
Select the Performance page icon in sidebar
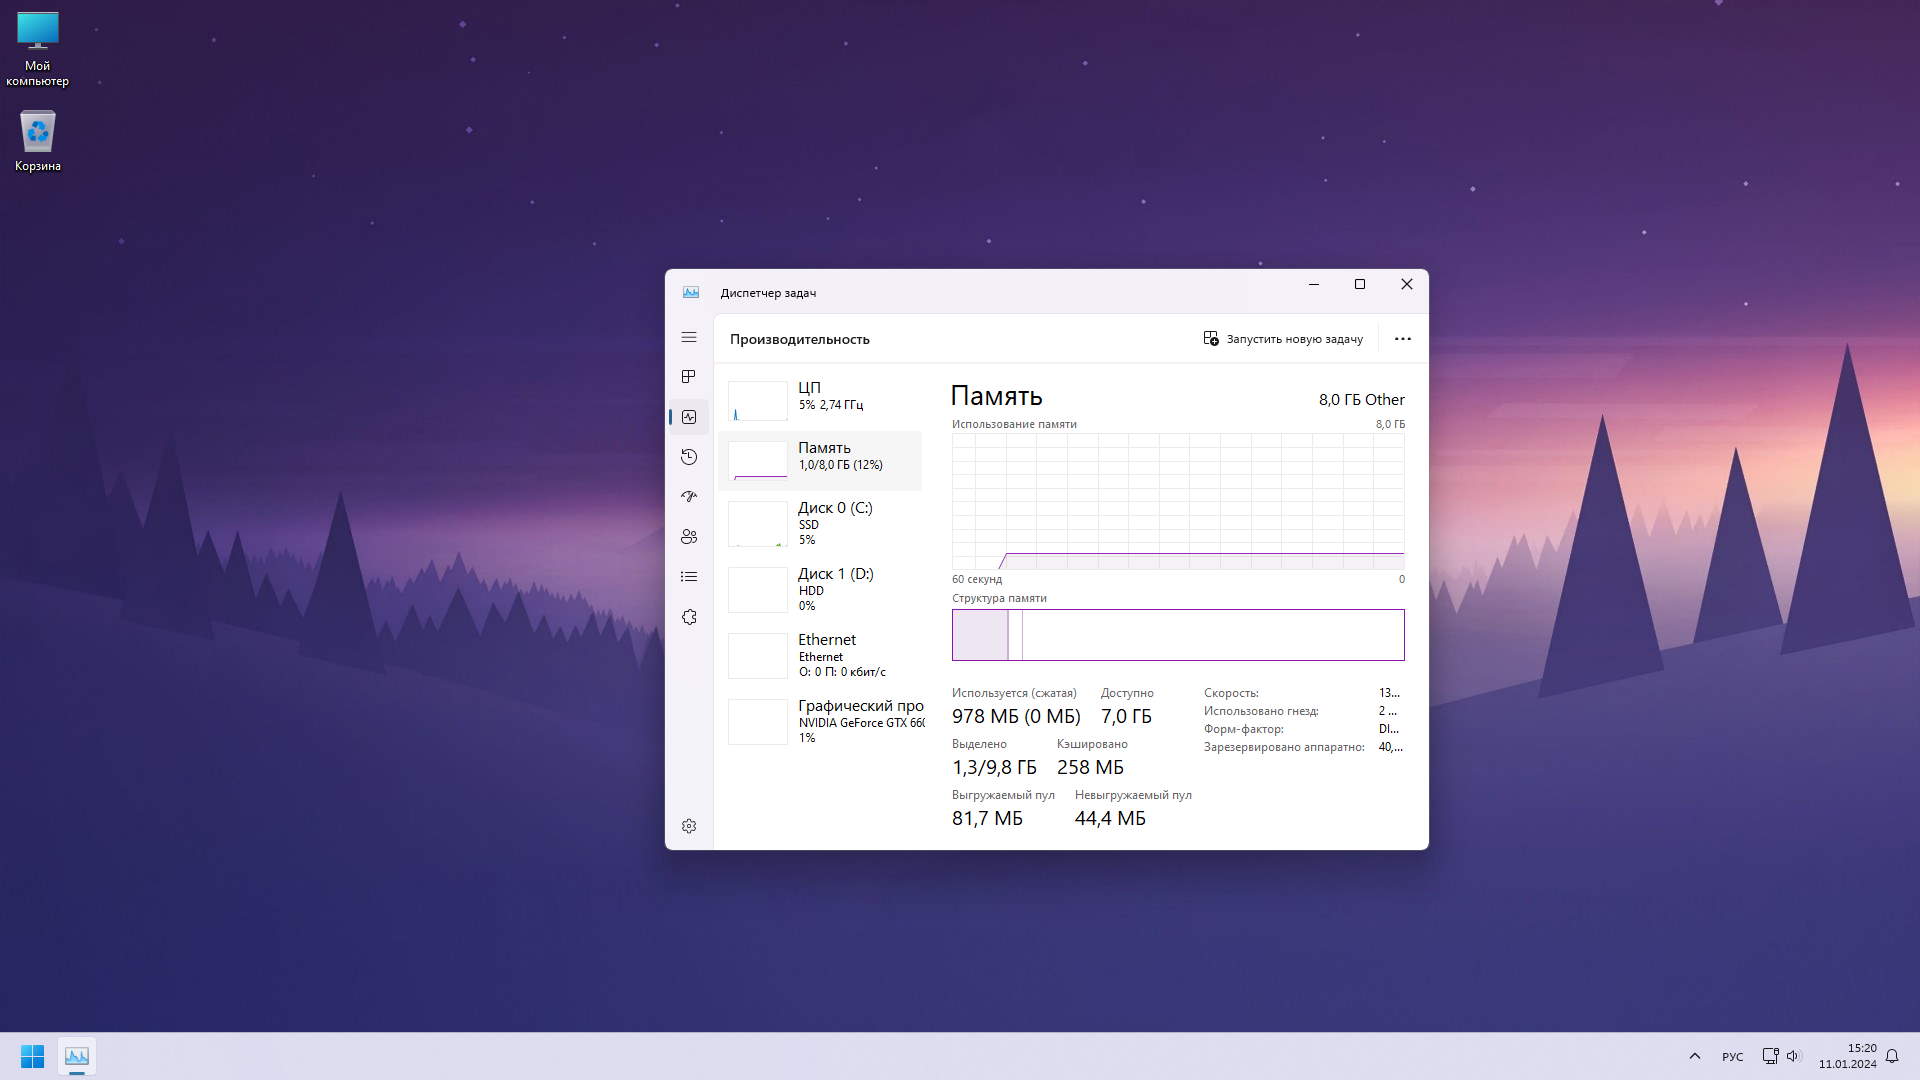coord(689,417)
